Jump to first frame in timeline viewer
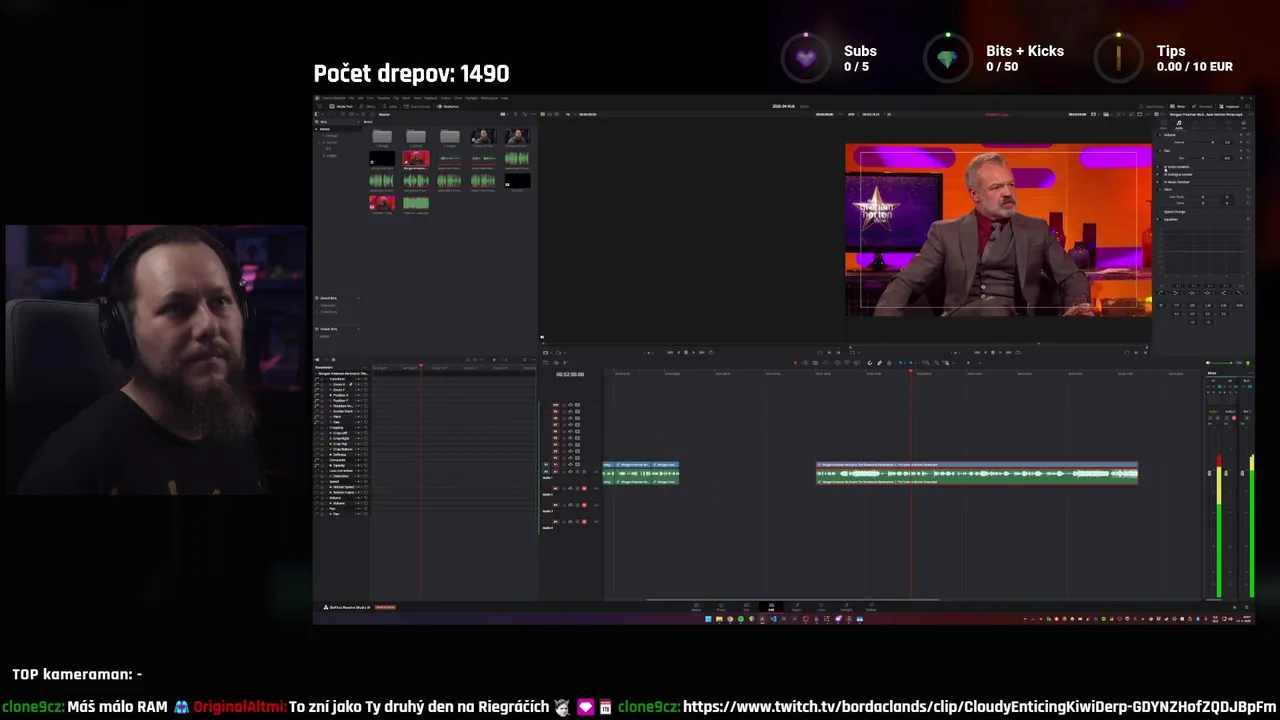Image resolution: width=1280 pixels, height=720 pixels. pos(976,352)
